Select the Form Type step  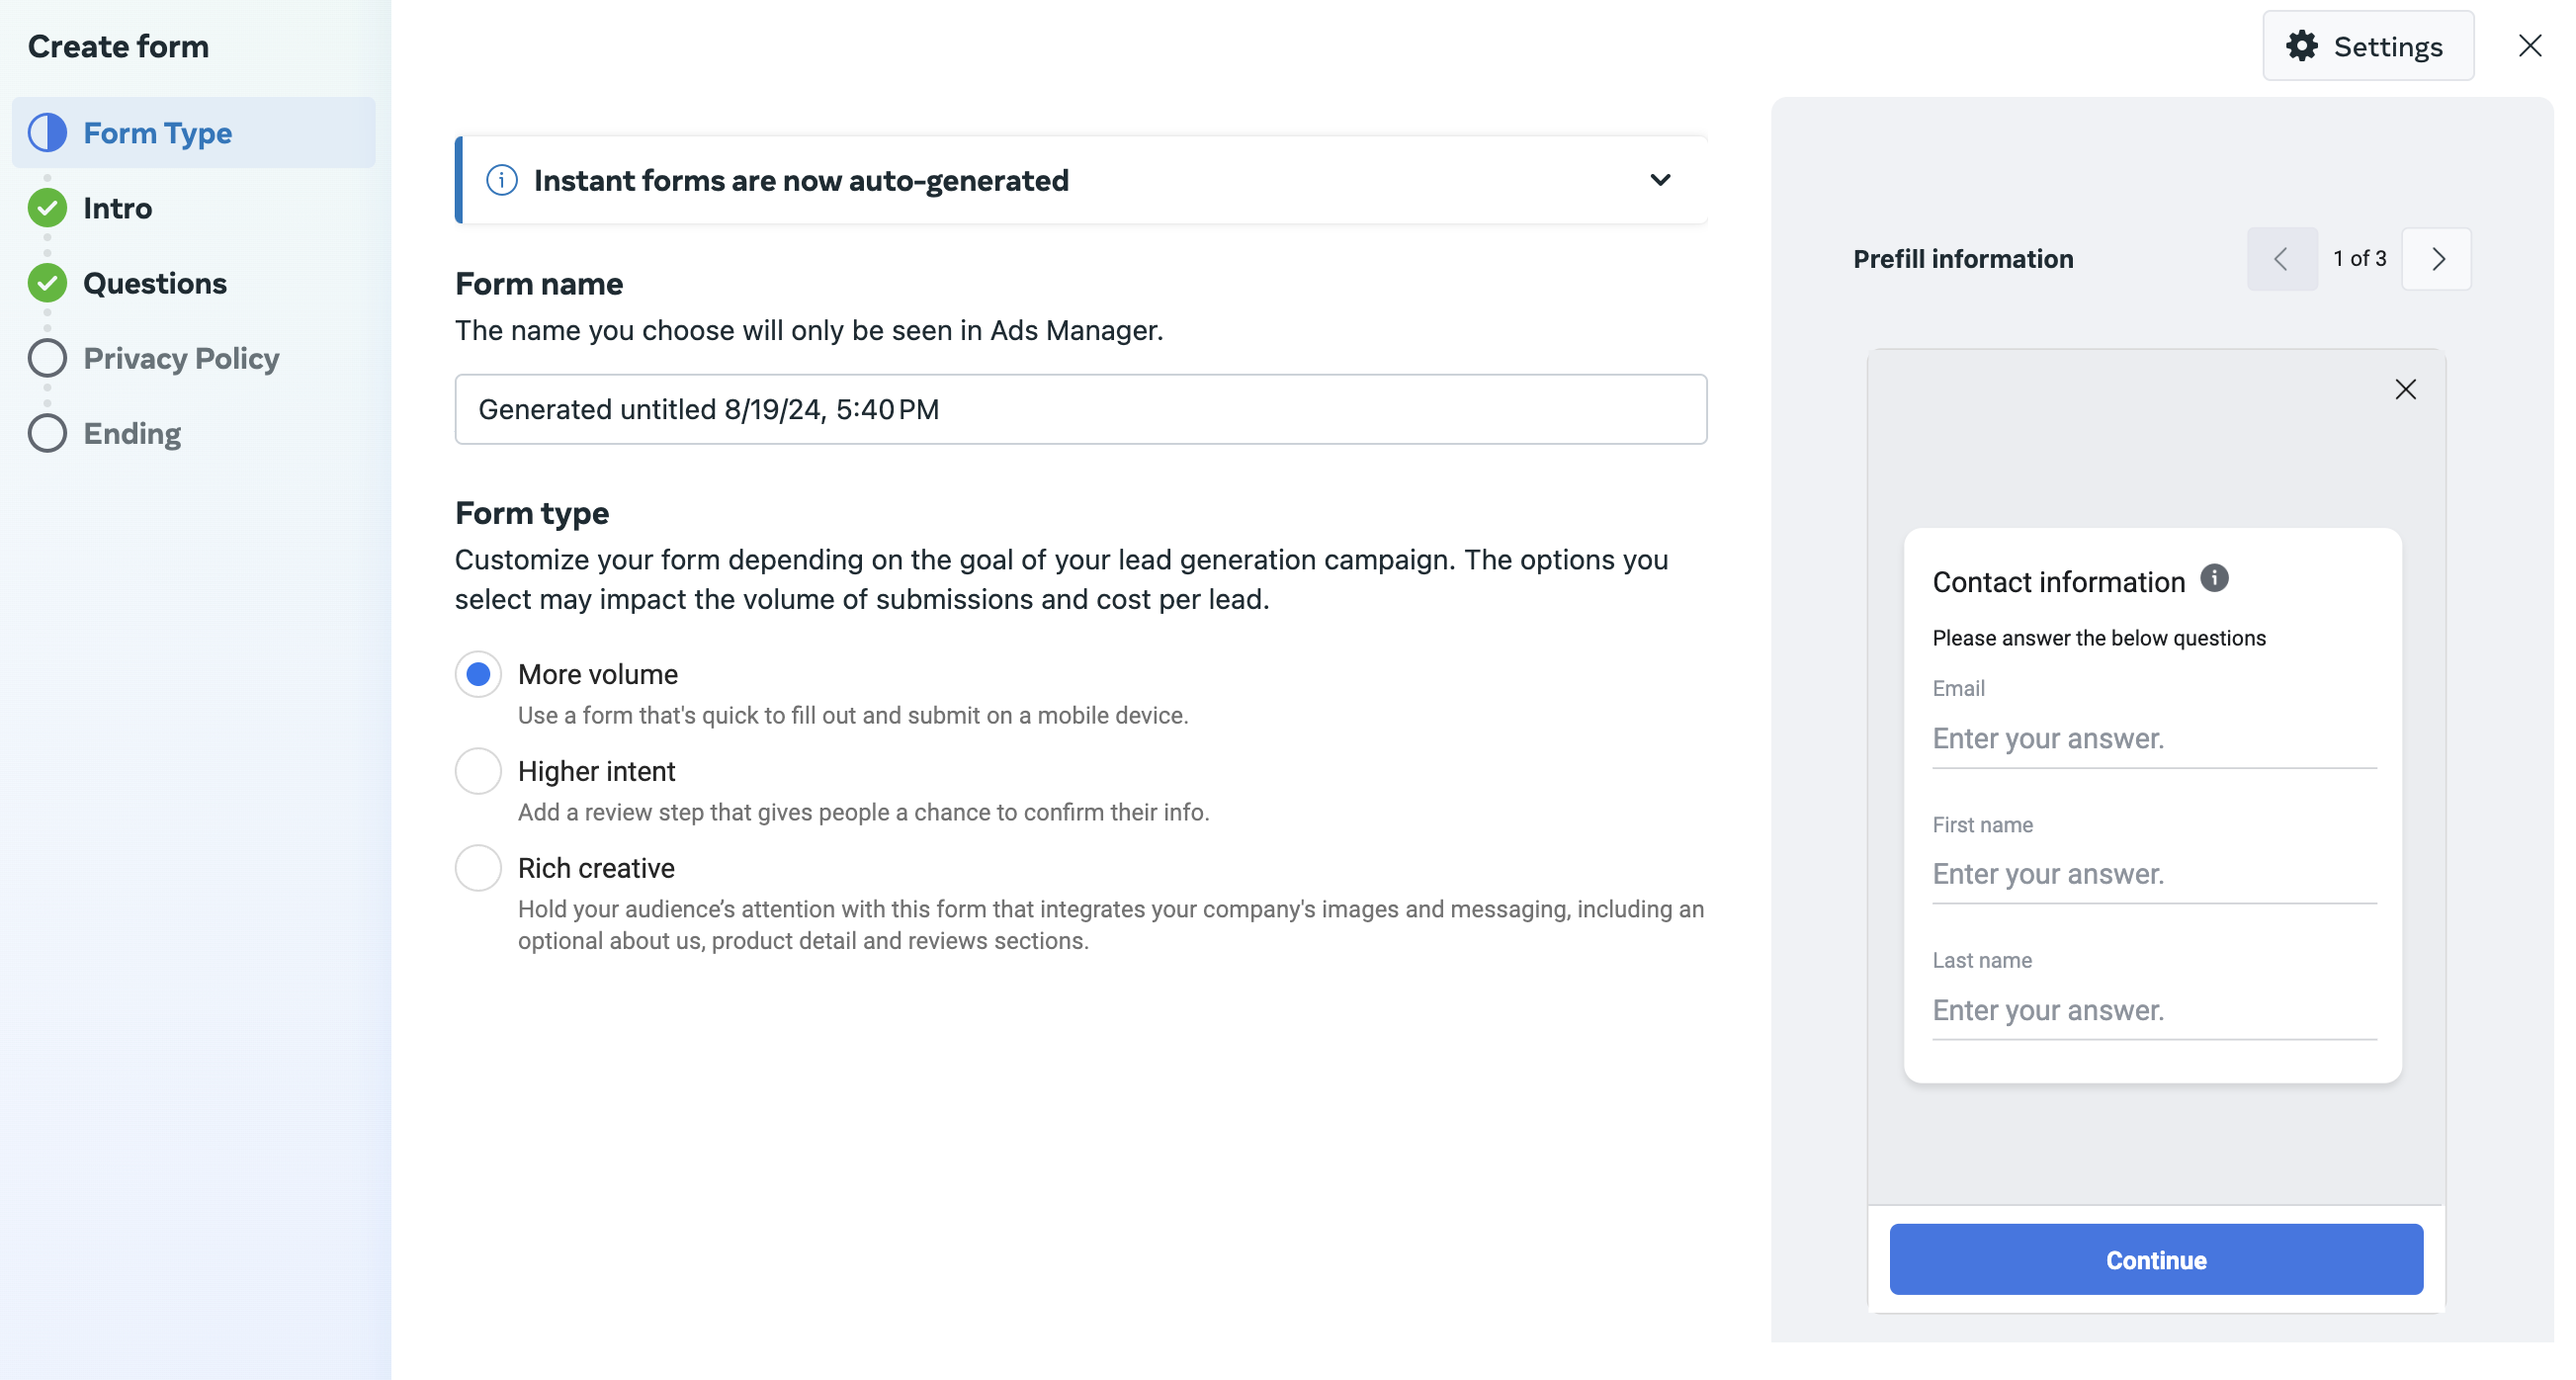[x=193, y=132]
